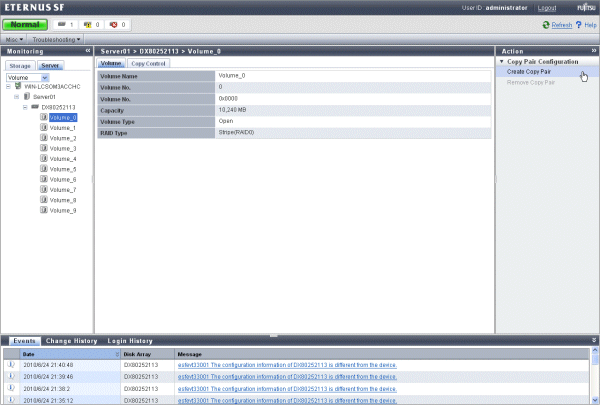Select Volume_0 in the tree
Viewport: 600px width, 405px height.
63,118
